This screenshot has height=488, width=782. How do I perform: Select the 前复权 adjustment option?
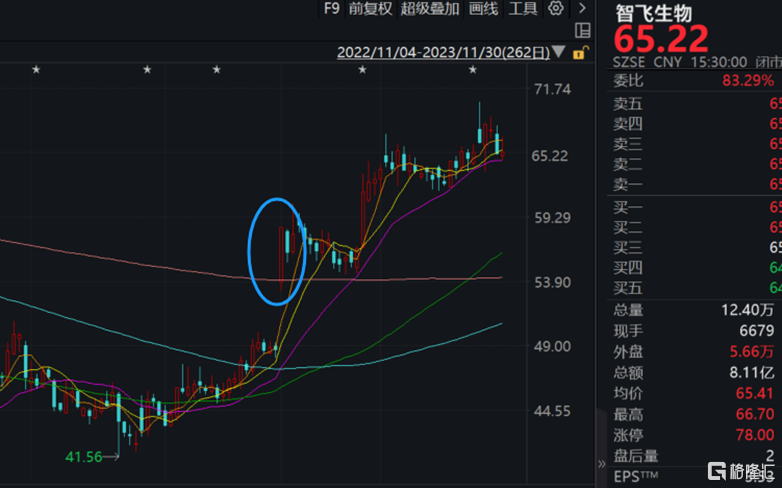point(371,8)
